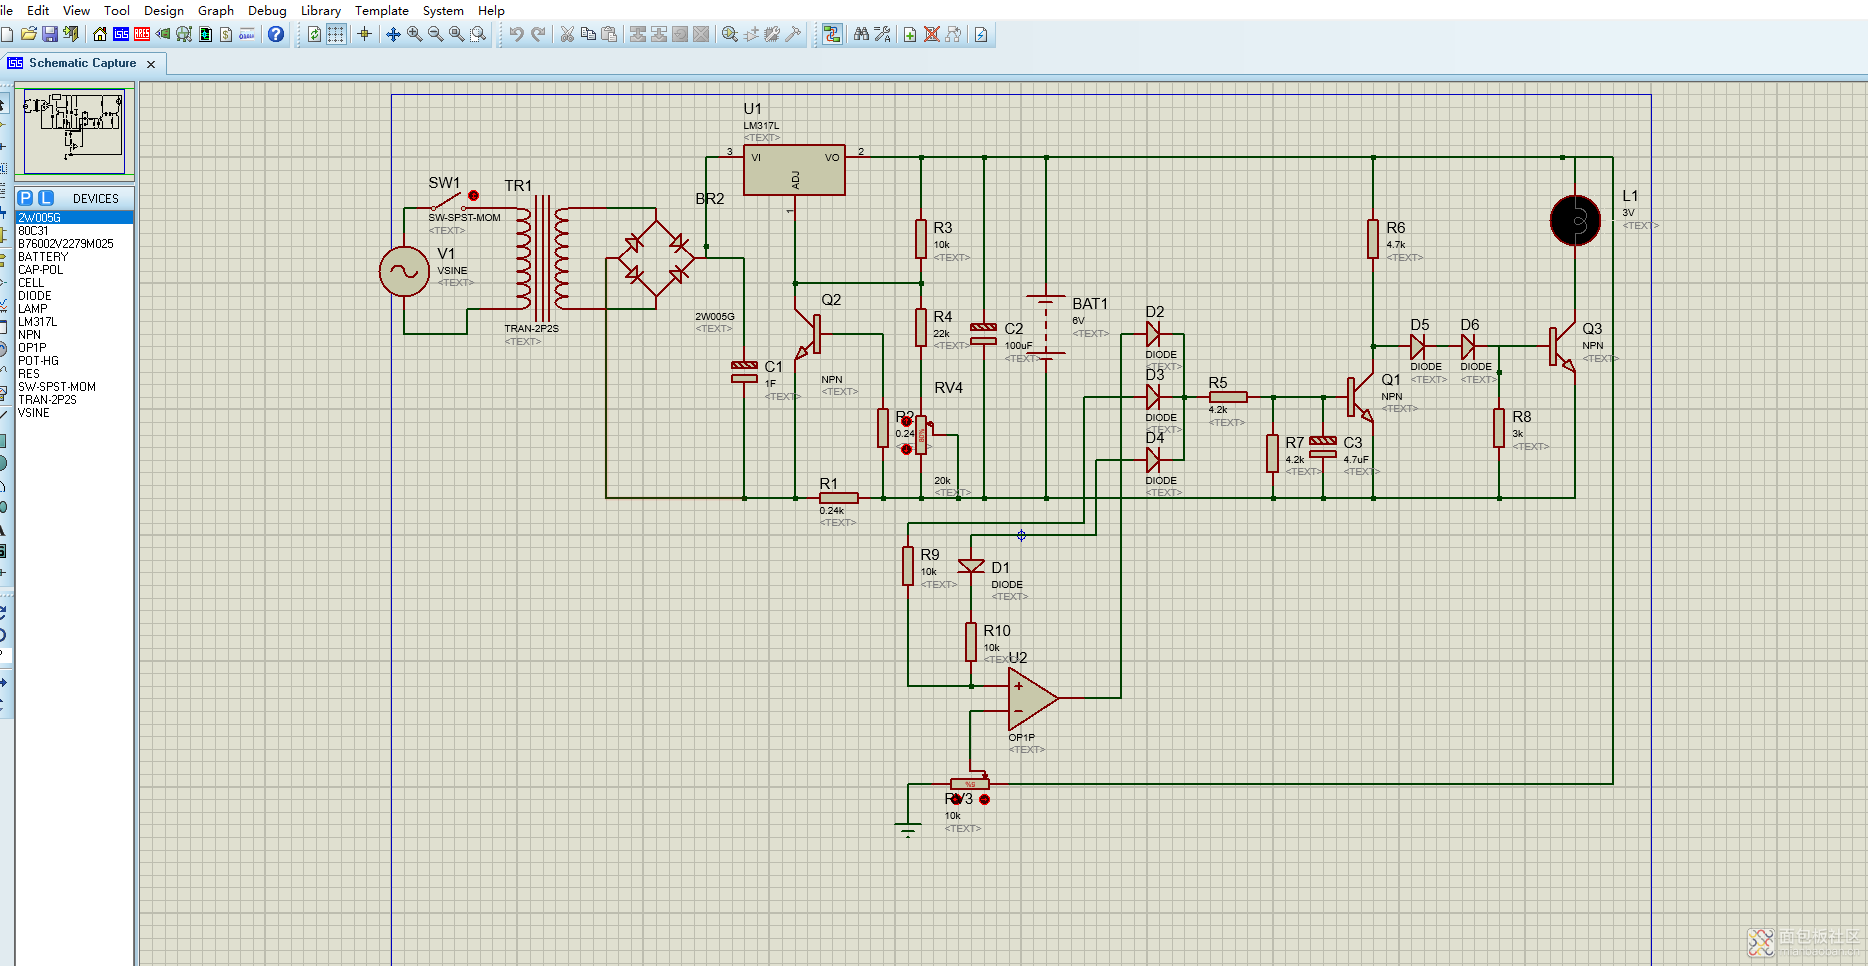The image size is (1868, 966).
Task: Open the Design Explorer icon
Action: (205, 34)
